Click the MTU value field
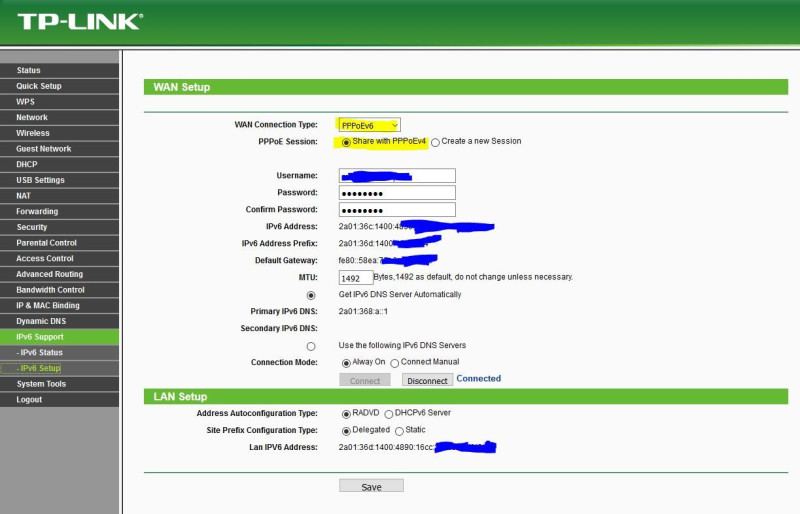 356,278
